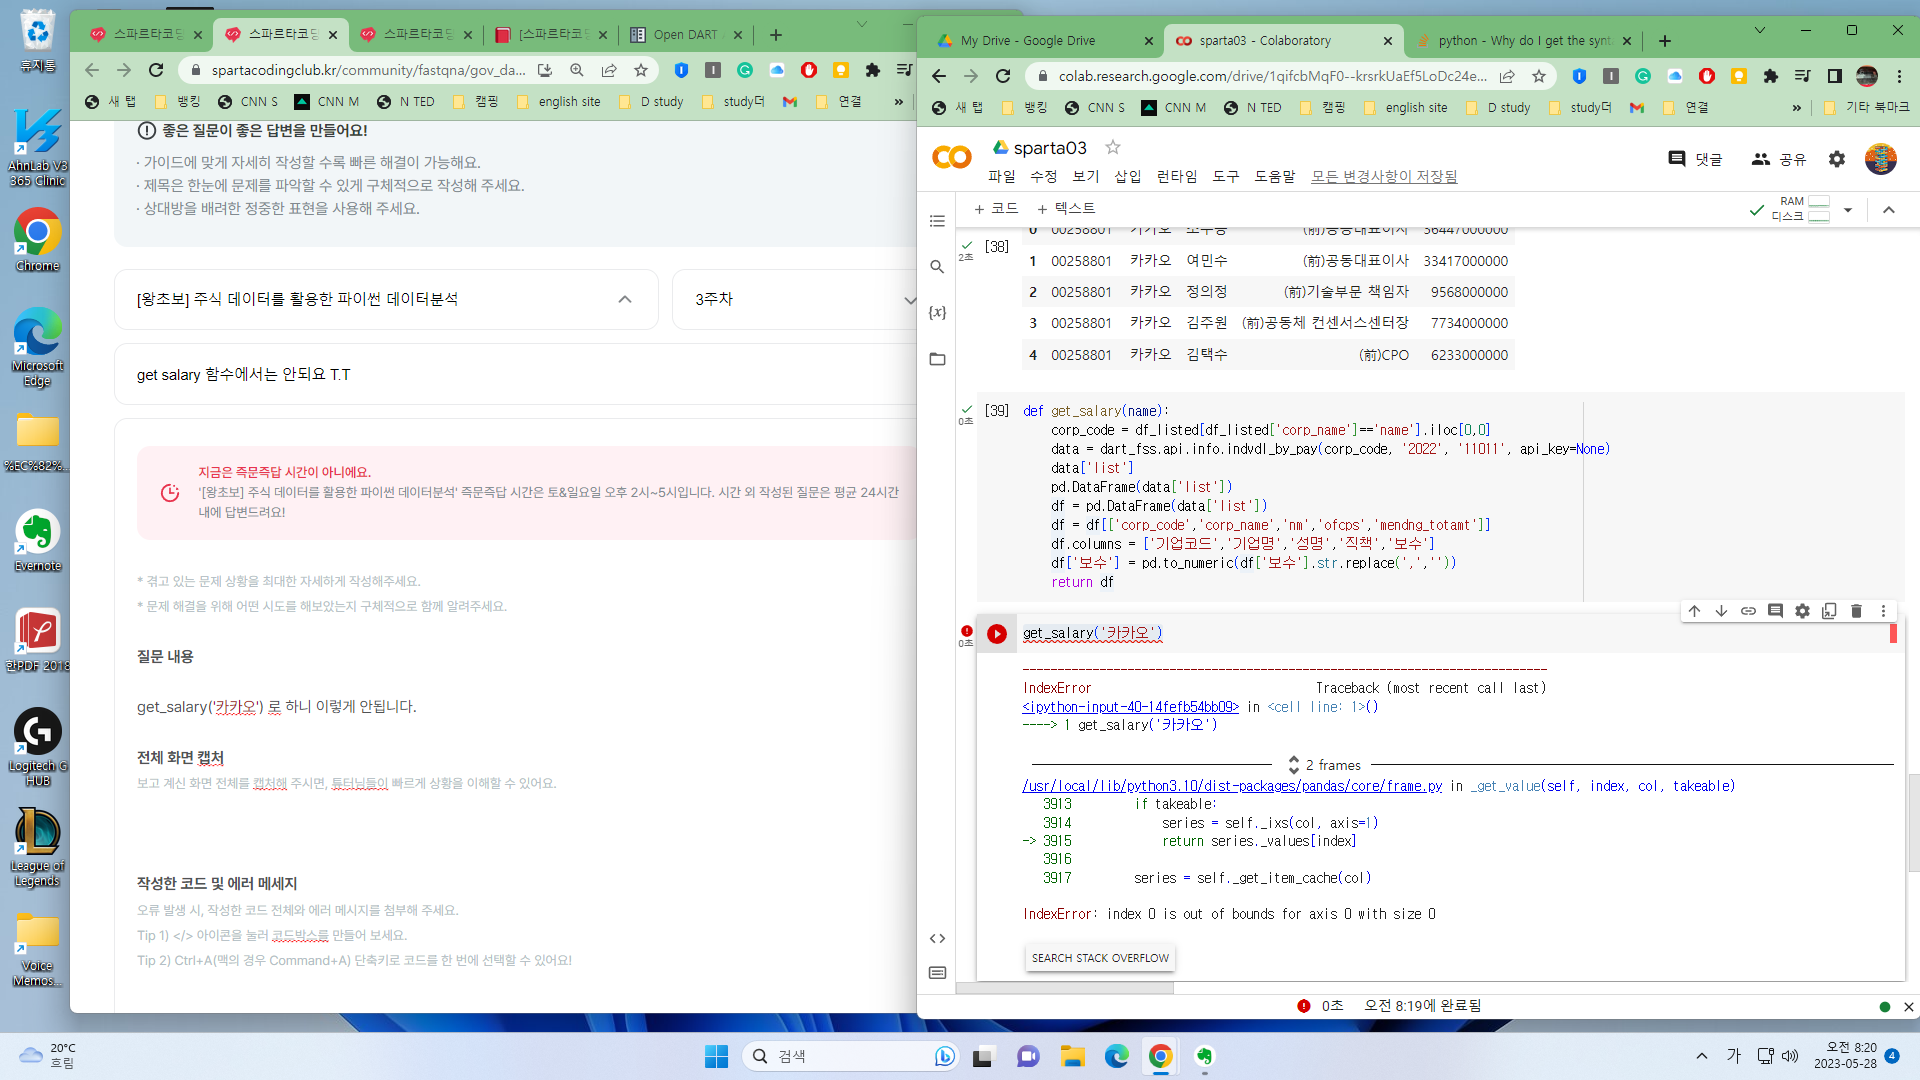Add a new code cell with + 코드
Image resolution: width=1920 pixels, height=1080 pixels.
point(996,208)
